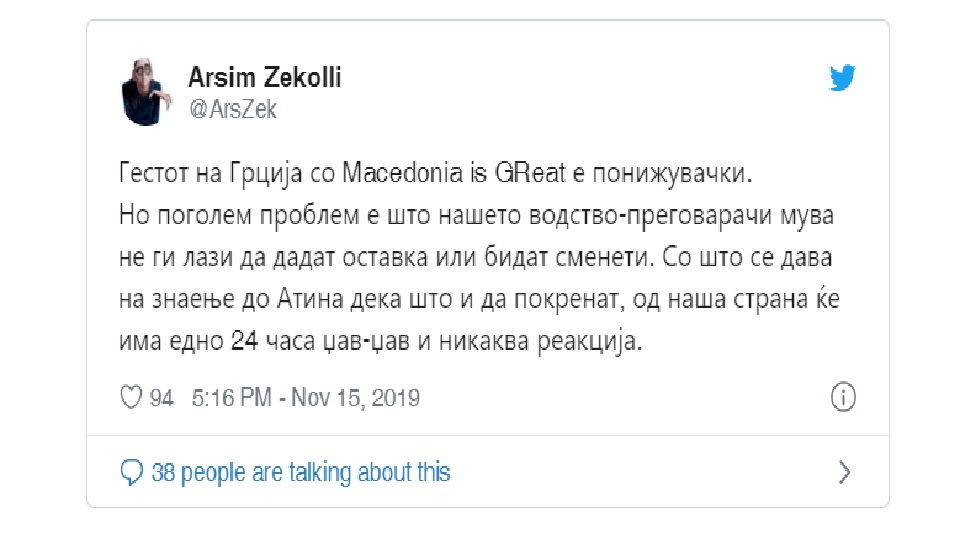
Task: Open the tweet info circle icon
Action: (844, 397)
